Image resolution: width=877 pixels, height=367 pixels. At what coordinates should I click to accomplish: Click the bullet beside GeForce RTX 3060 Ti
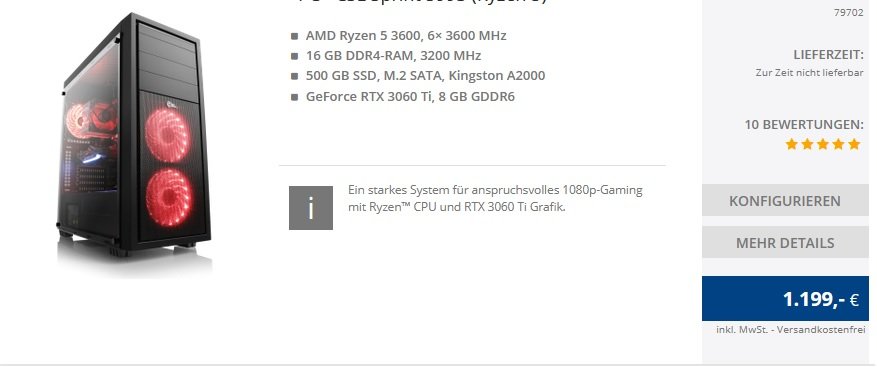click(x=294, y=97)
